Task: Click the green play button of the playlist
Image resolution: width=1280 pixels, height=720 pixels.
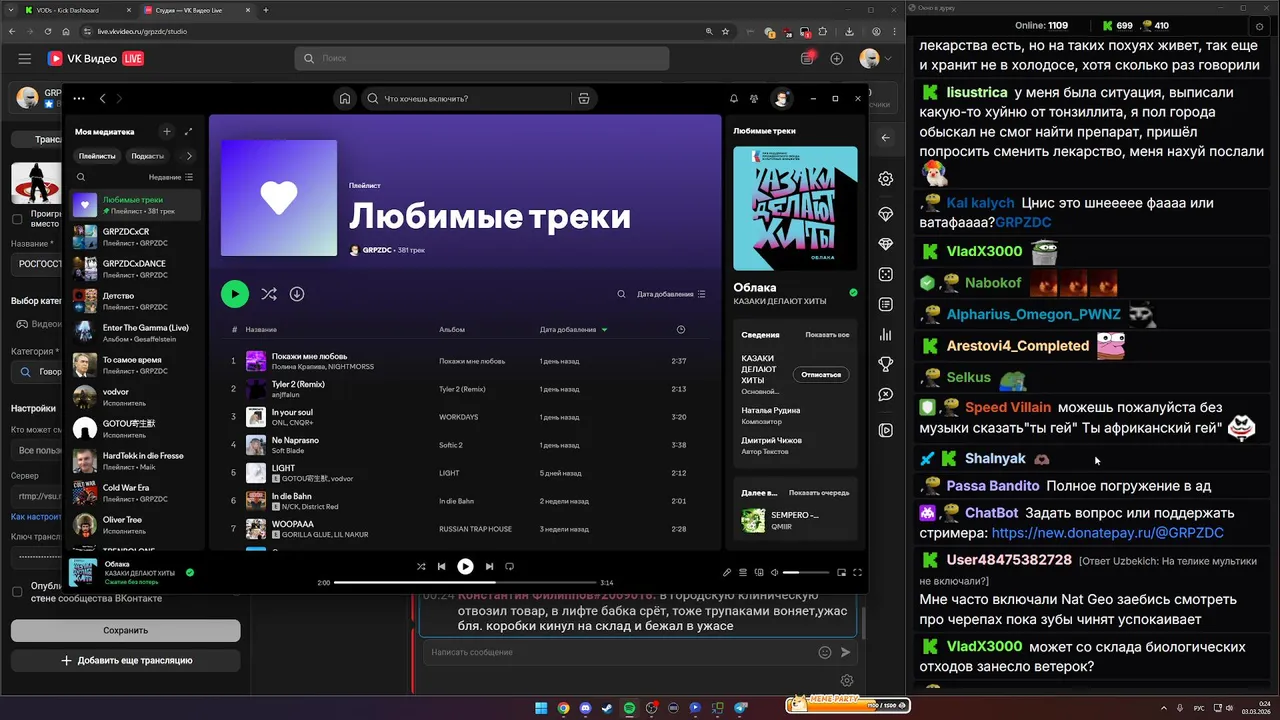Action: [x=234, y=294]
